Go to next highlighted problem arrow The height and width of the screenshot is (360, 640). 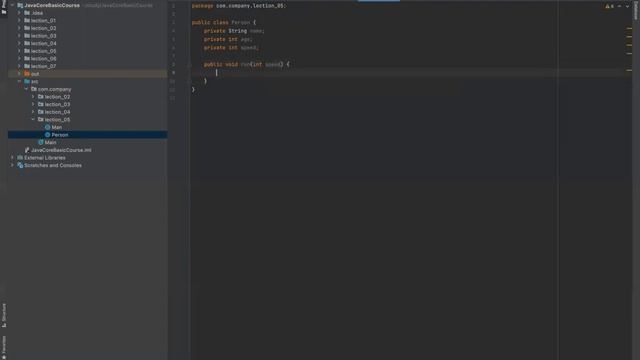click(x=627, y=6)
